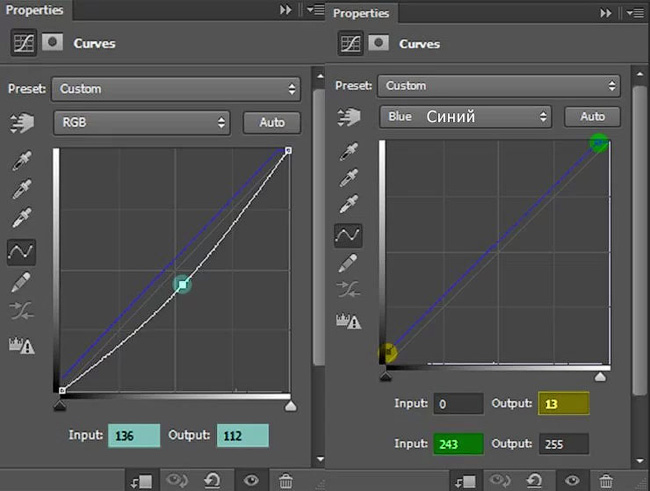
Task: Click Curves adjustment icon in left panel
Action: 24,42
